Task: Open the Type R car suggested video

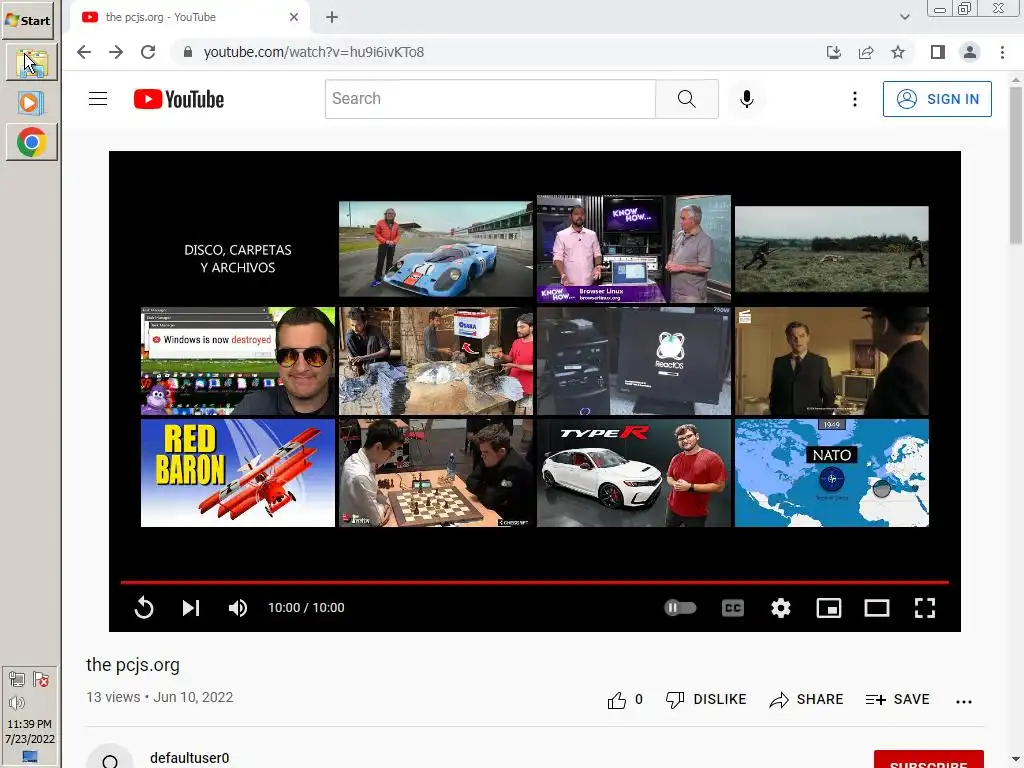Action: click(633, 473)
